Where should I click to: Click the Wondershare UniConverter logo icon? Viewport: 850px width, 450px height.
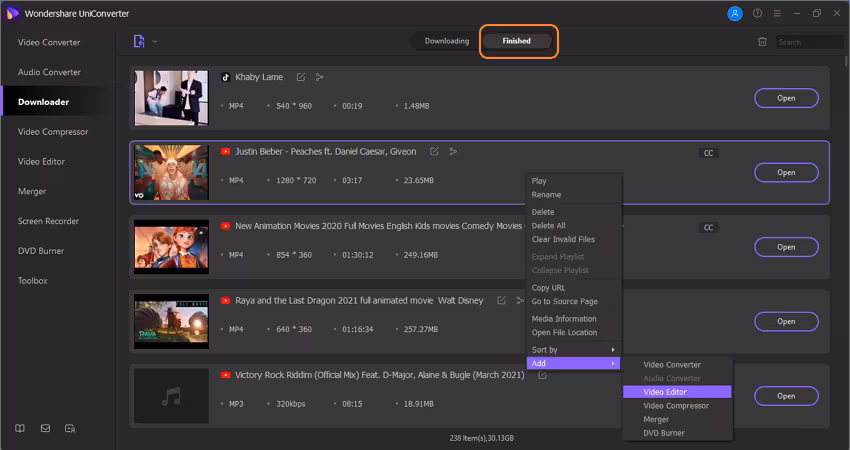[12, 14]
